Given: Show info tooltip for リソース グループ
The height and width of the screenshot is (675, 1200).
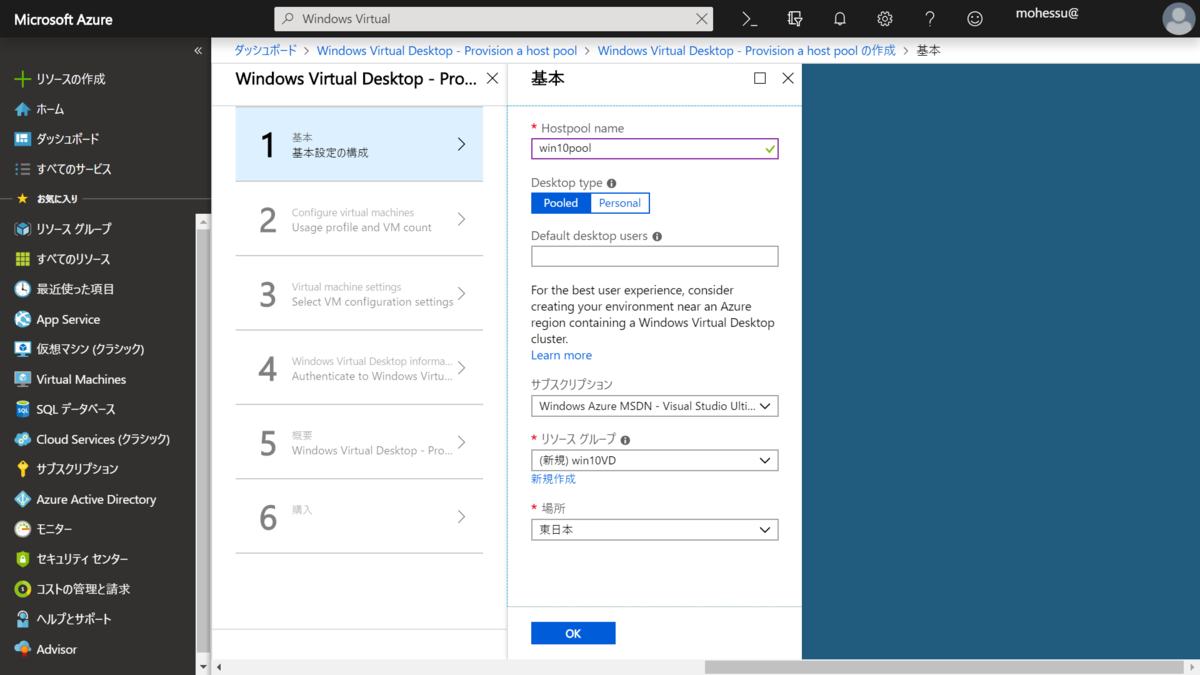Looking at the screenshot, I should [x=625, y=440].
